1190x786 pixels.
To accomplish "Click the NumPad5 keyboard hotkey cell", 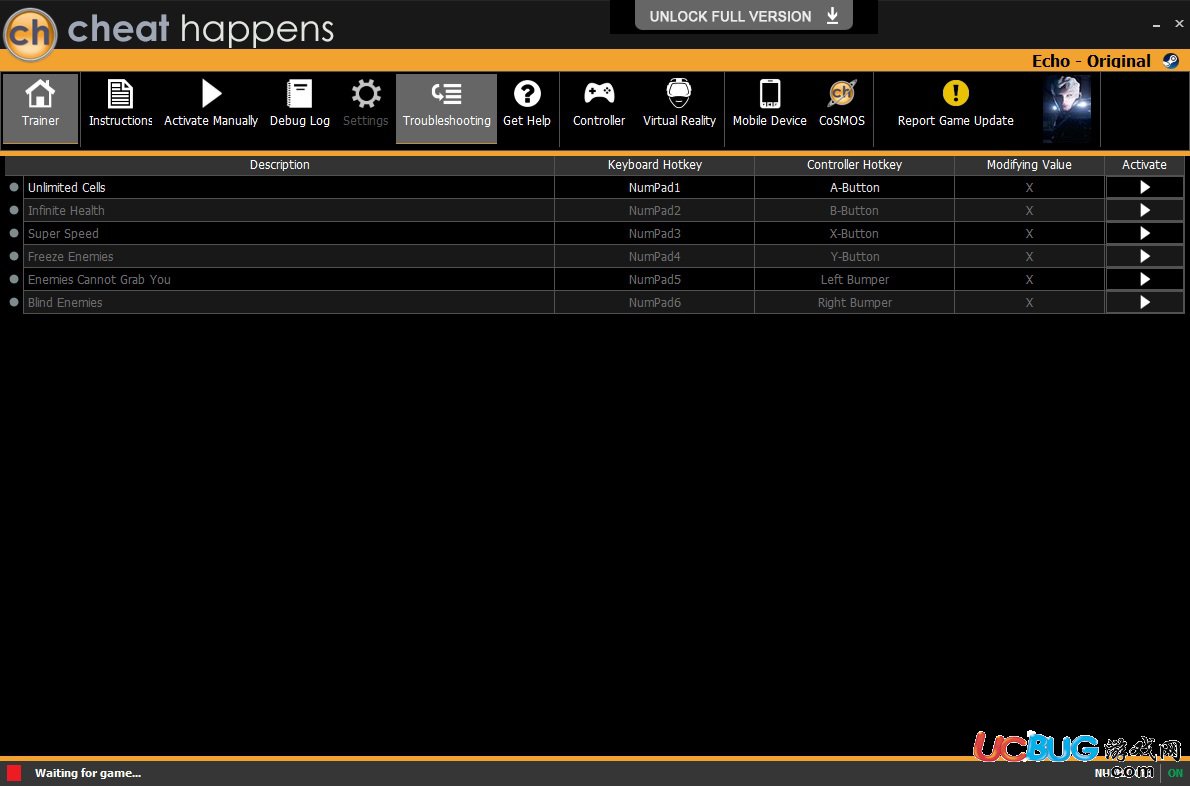I will 654,279.
